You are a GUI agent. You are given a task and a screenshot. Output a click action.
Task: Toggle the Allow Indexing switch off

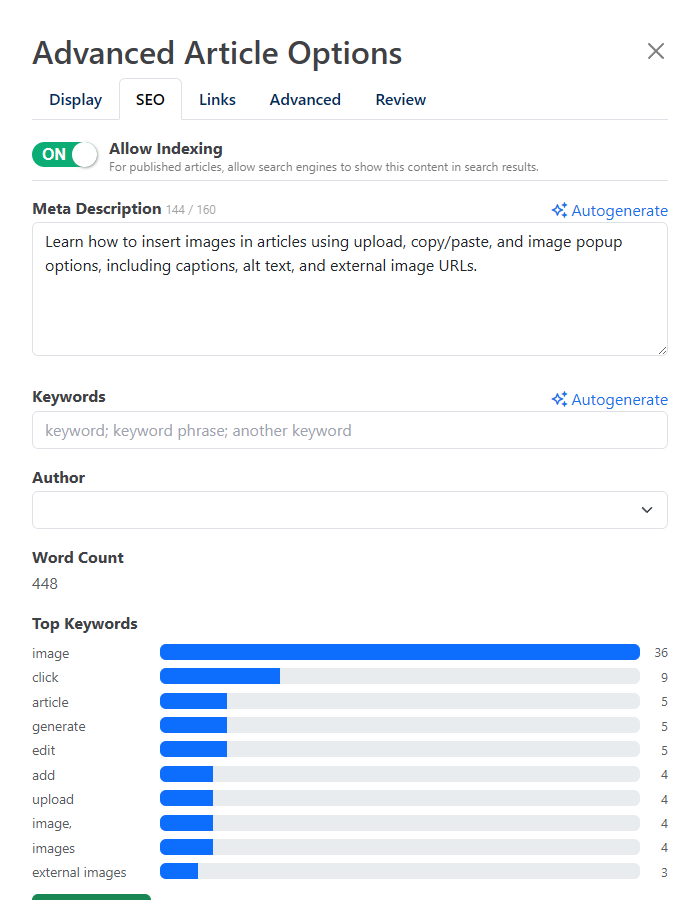(65, 154)
